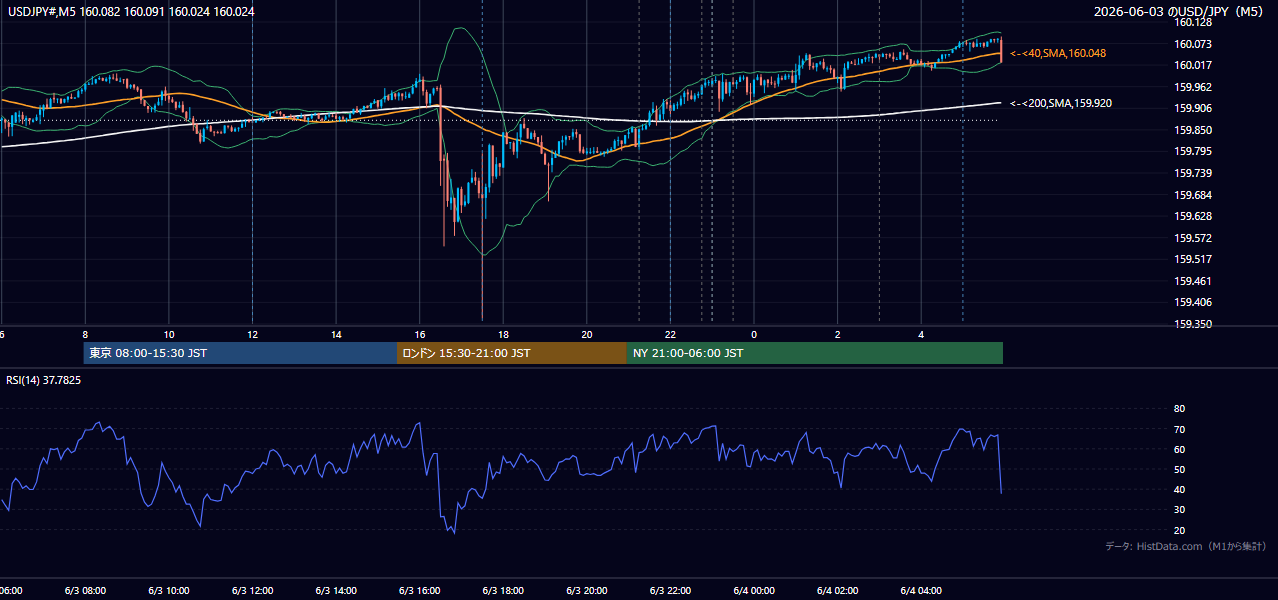Click hour label 2 under the price chart
Viewport: 1278px width, 600px height.
(x=838, y=334)
